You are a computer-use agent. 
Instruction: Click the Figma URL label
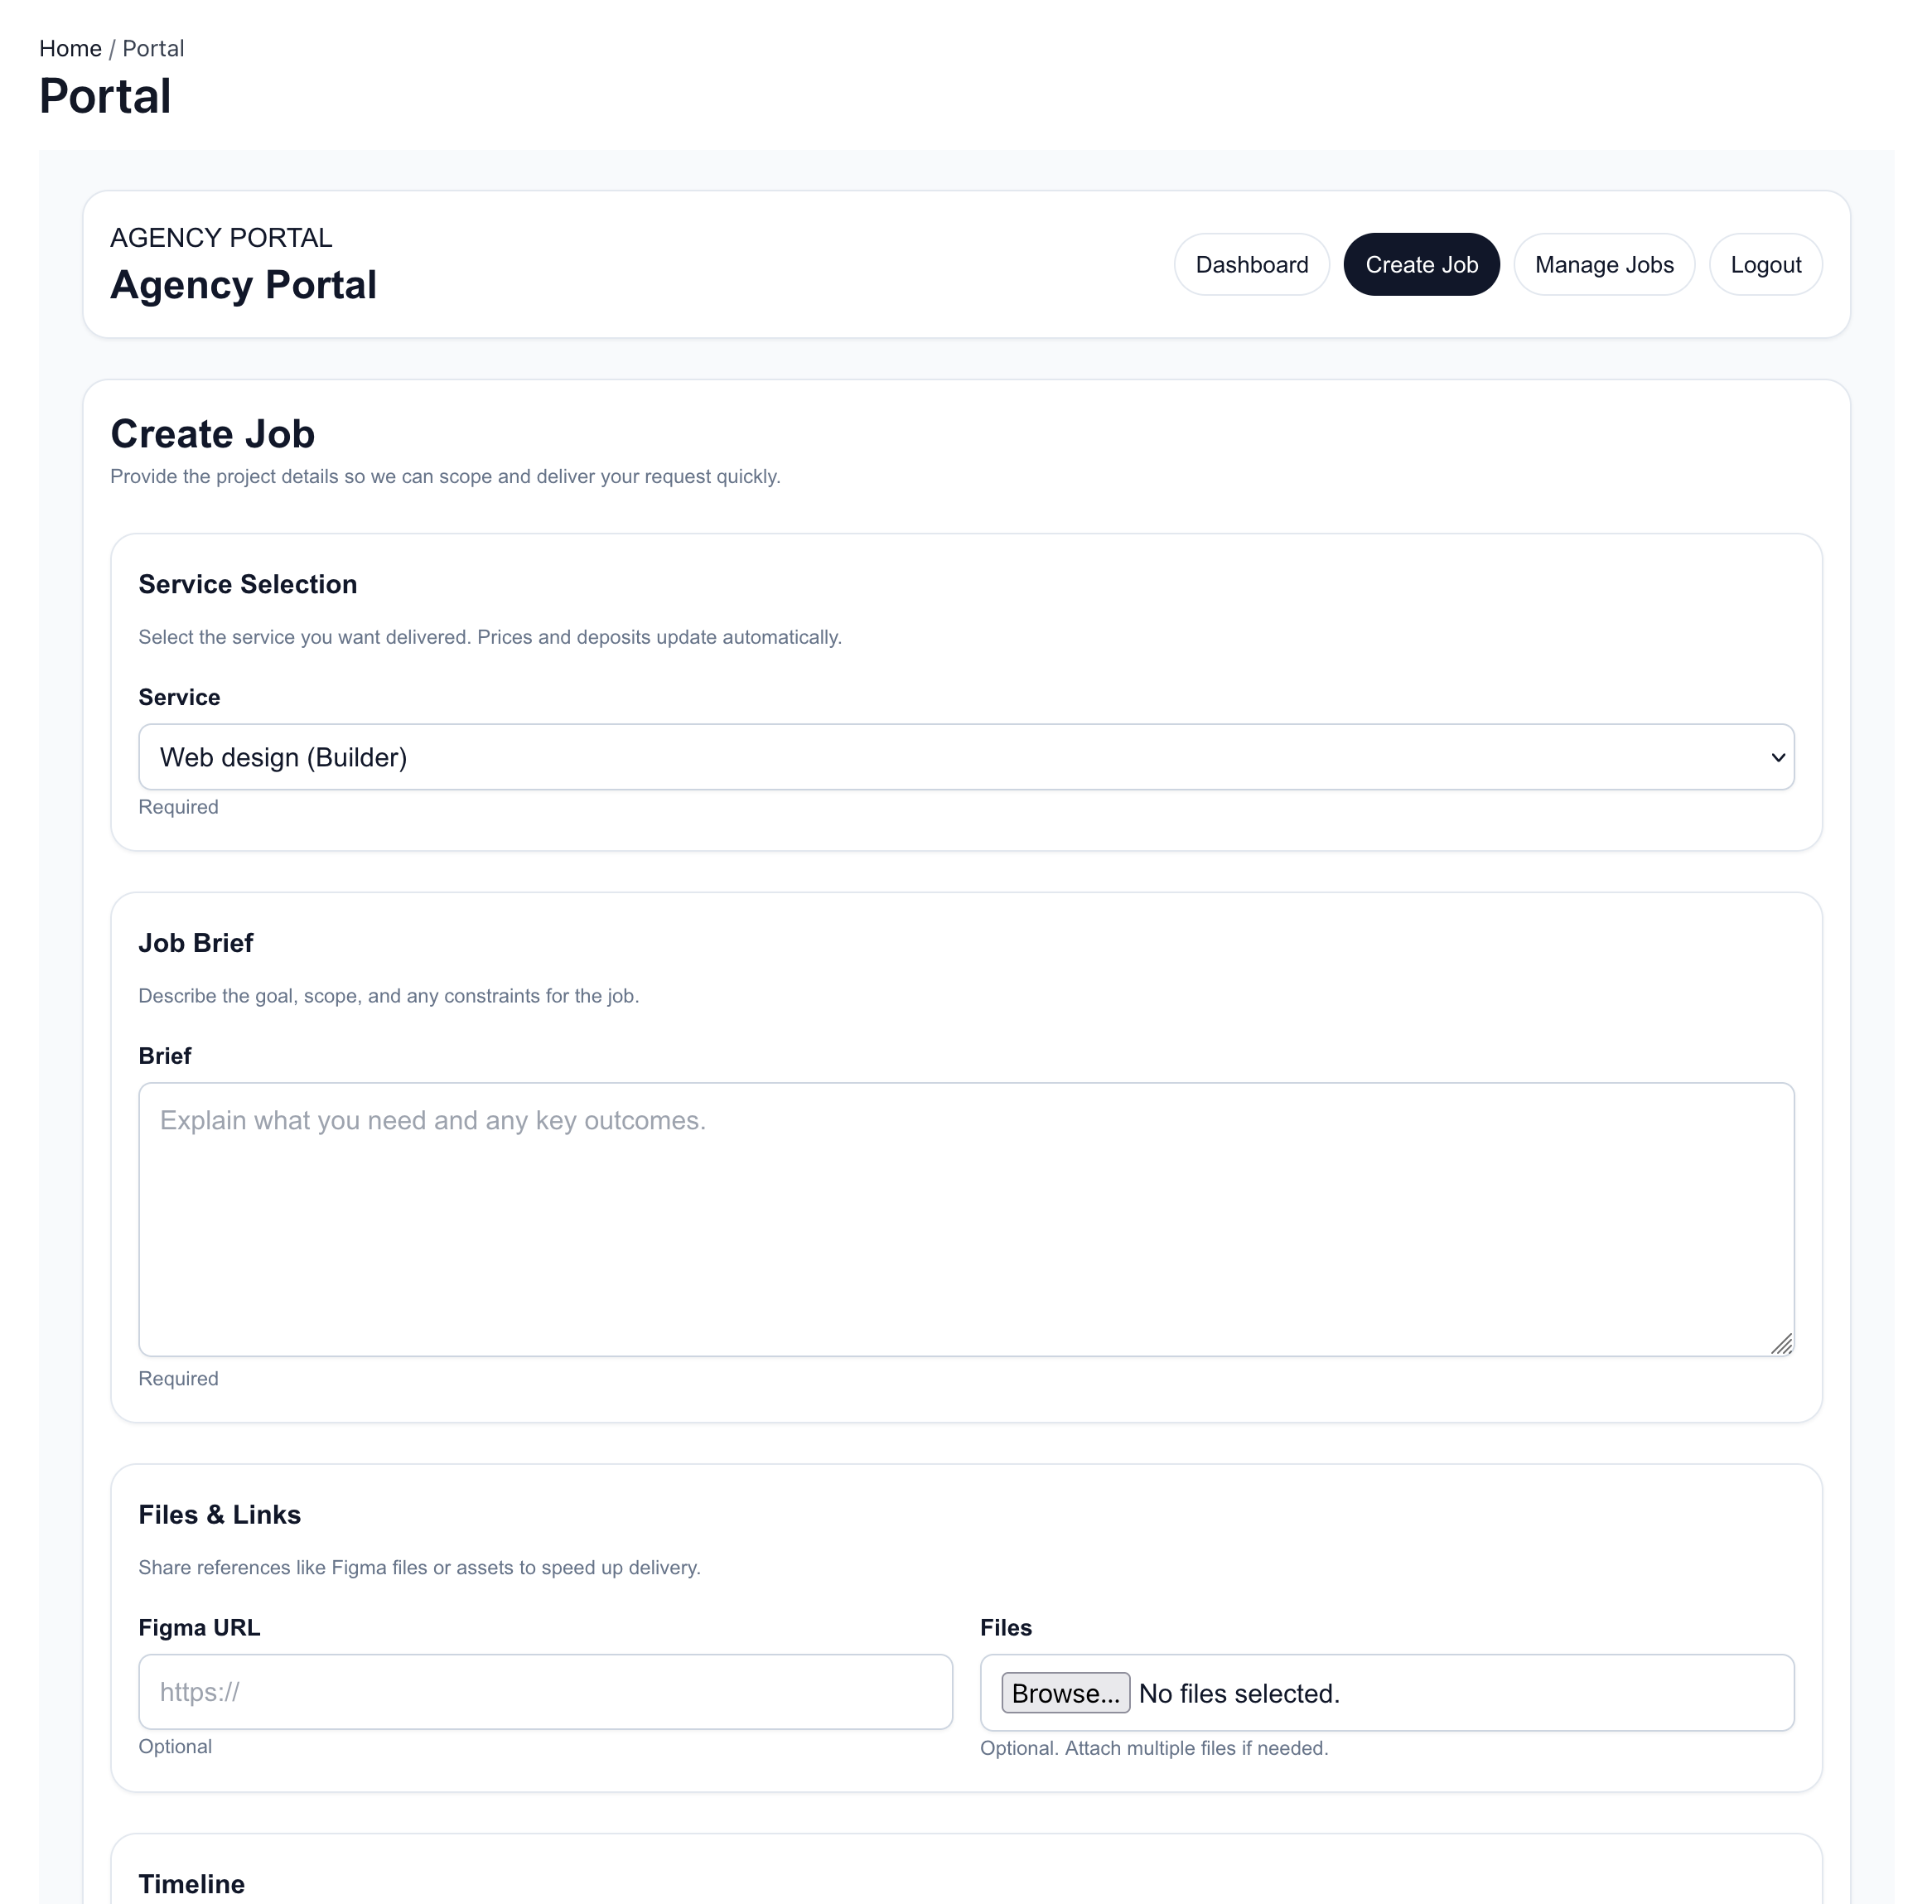[x=199, y=1627]
